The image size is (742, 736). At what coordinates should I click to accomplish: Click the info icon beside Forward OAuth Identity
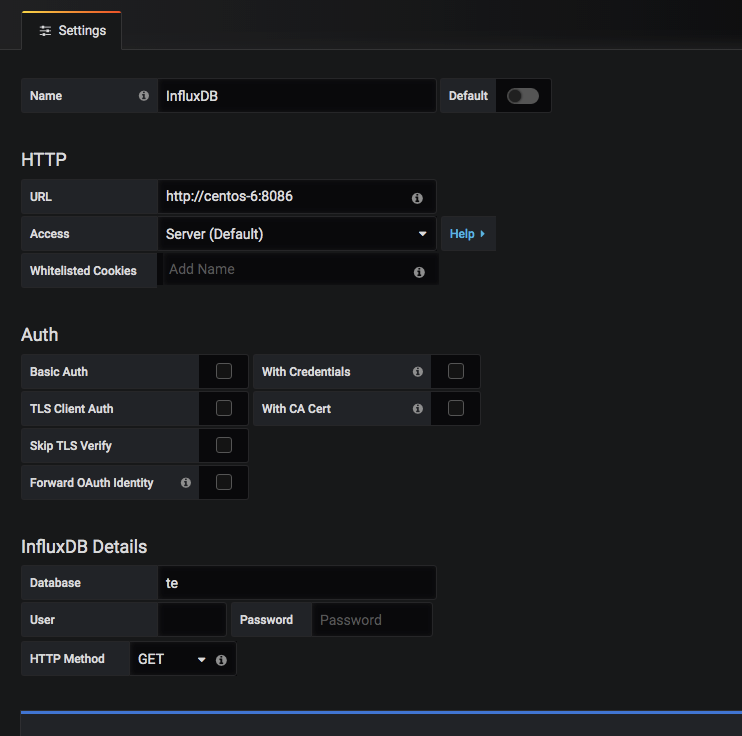(x=186, y=482)
